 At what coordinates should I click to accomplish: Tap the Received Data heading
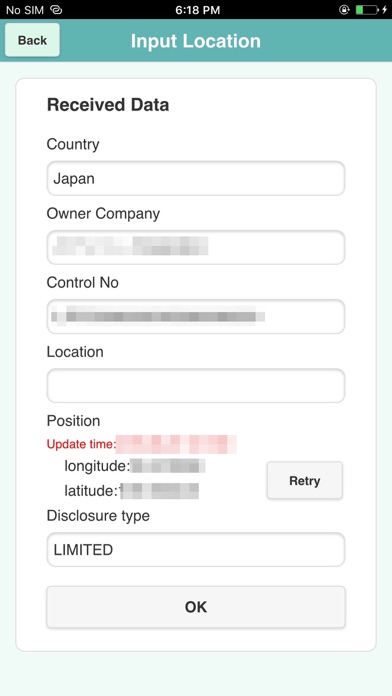click(108, 105)
